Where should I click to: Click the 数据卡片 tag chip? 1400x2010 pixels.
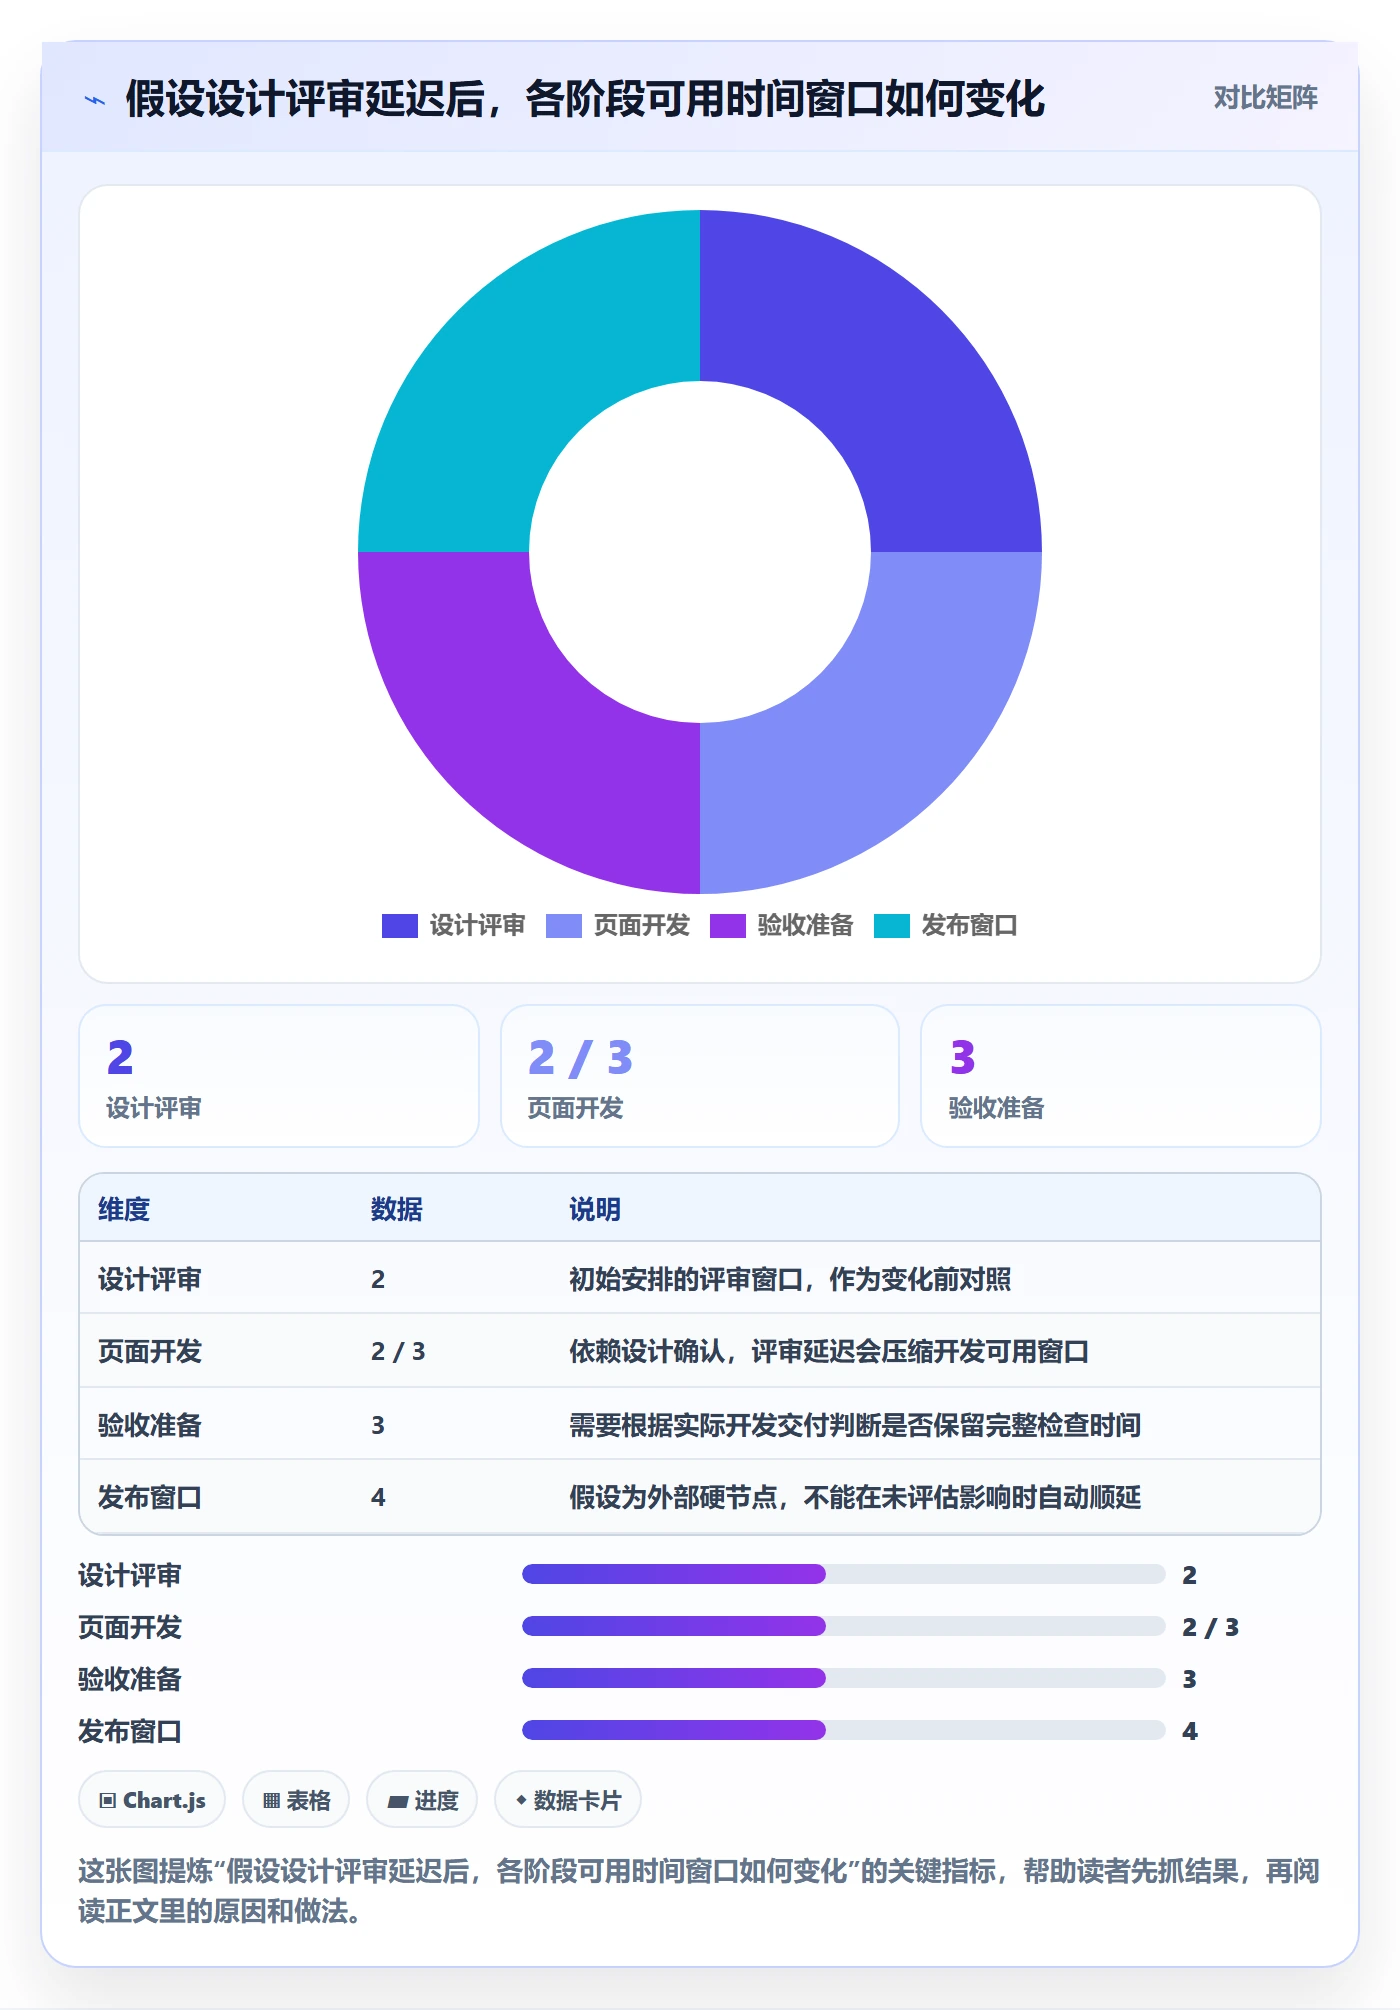tap(568, 1800)
